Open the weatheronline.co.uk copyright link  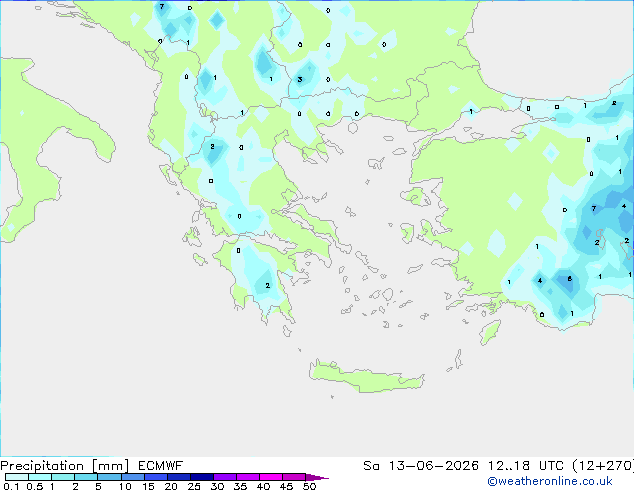coord(549,481)
